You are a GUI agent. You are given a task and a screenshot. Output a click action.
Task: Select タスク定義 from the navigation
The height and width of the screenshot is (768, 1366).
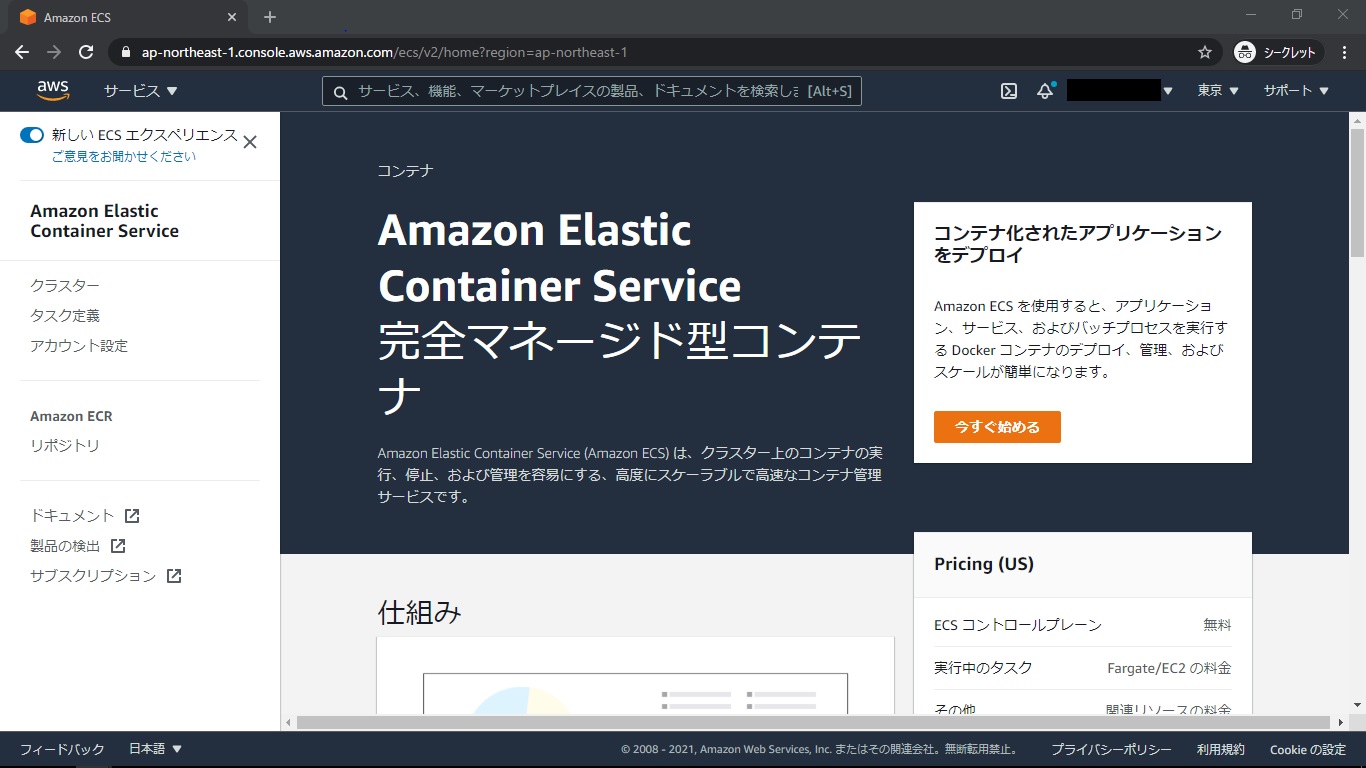(65, 316)
